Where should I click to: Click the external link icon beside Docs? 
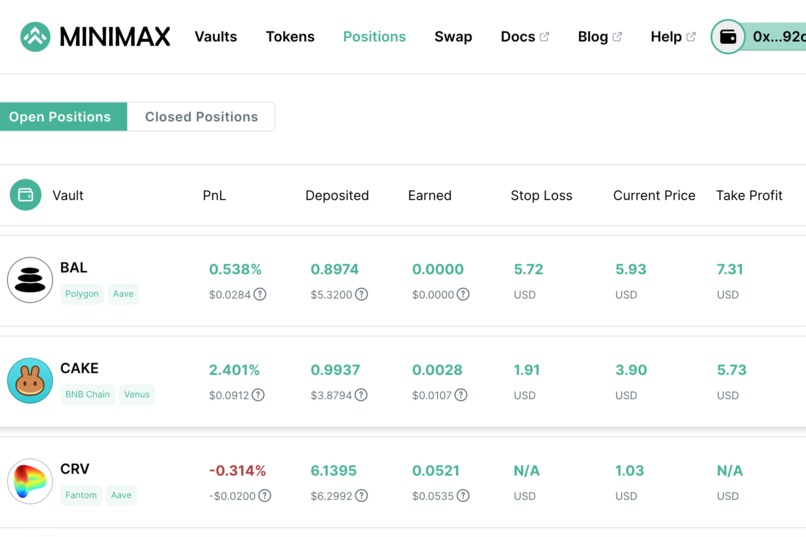click(x=544, y=36)
